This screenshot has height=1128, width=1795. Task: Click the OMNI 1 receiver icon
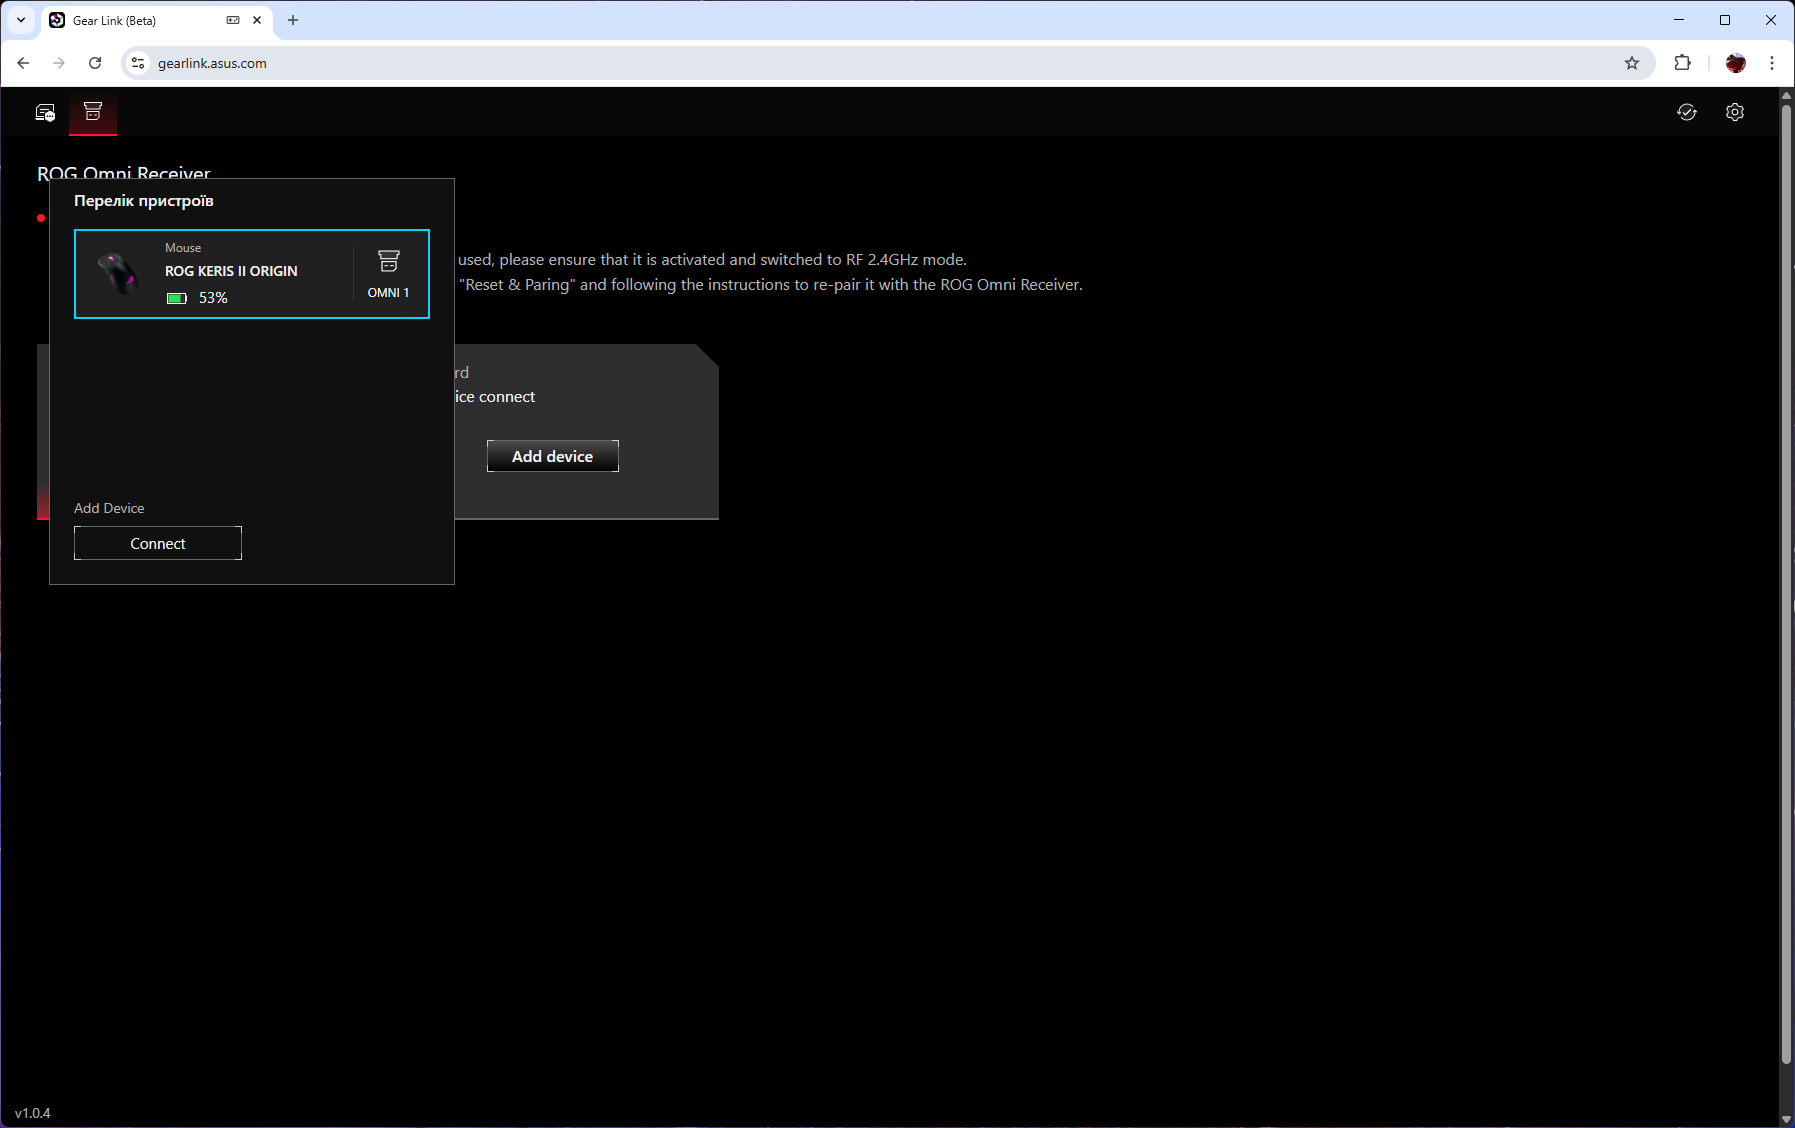(389, 261)
